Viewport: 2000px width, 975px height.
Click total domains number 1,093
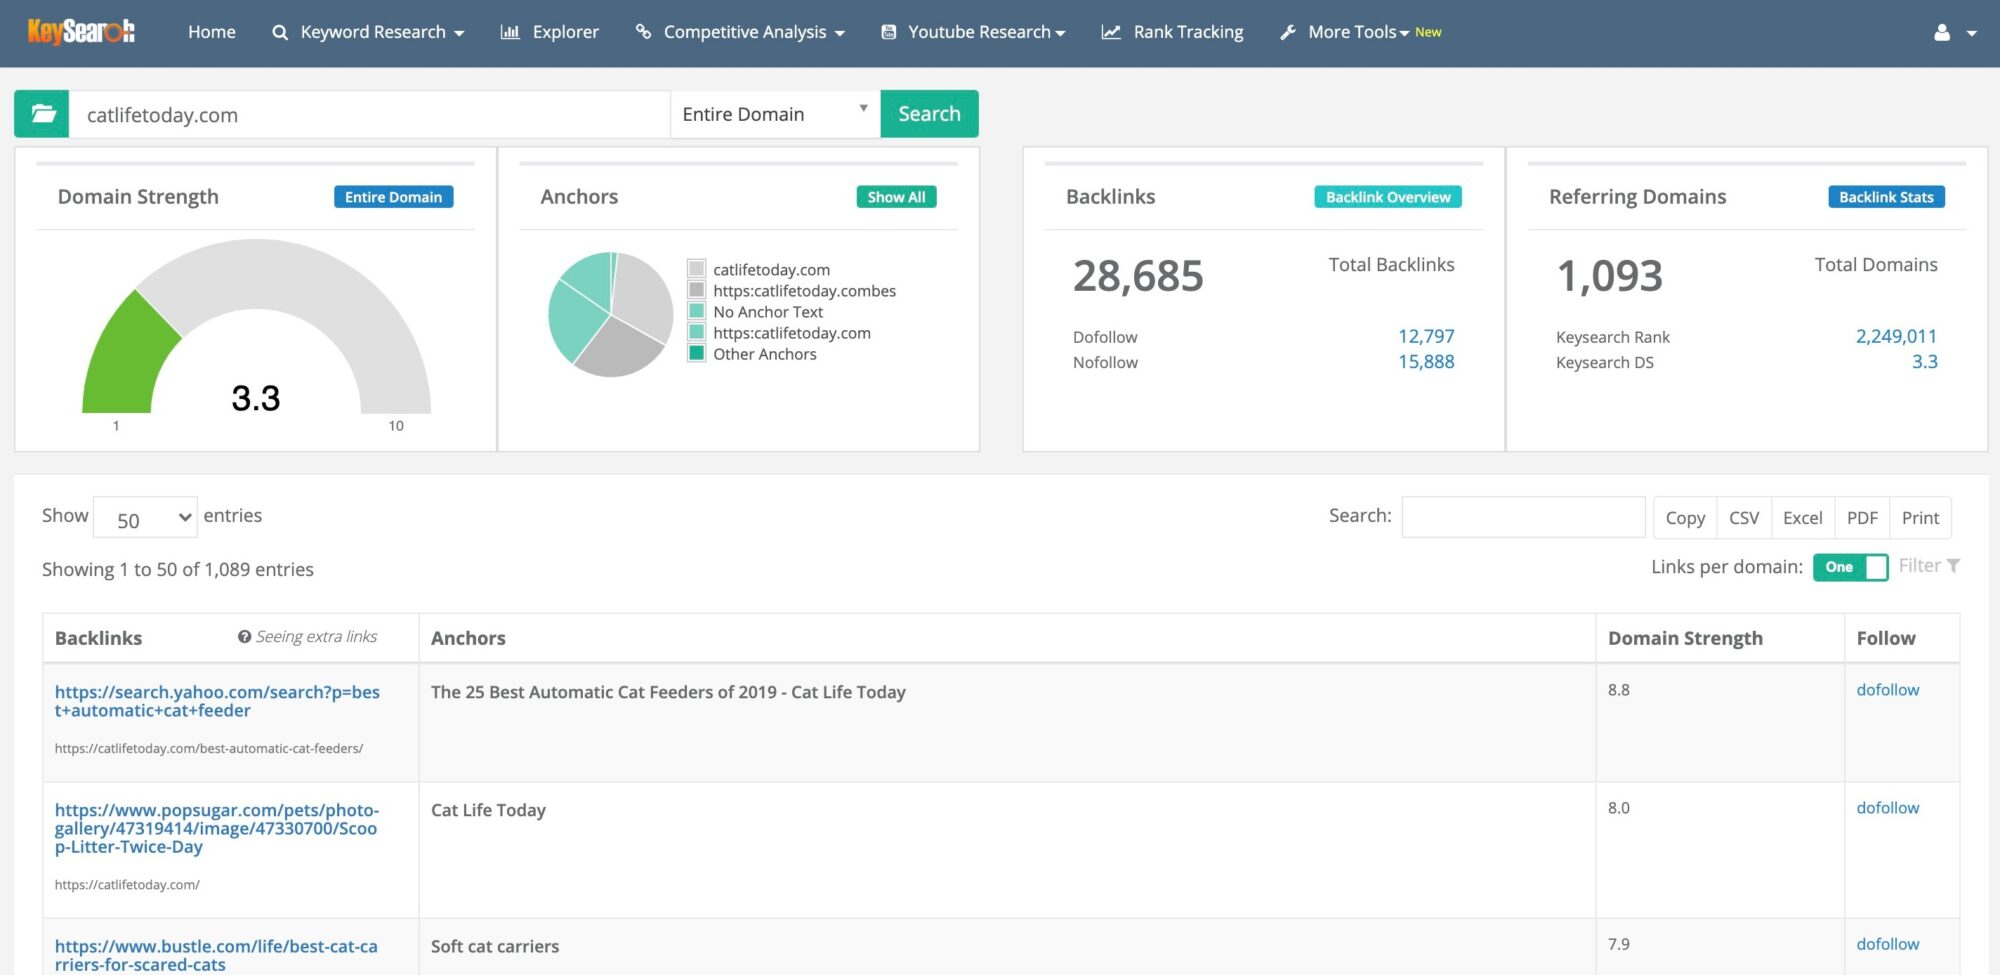click(x=1610, y=276)
